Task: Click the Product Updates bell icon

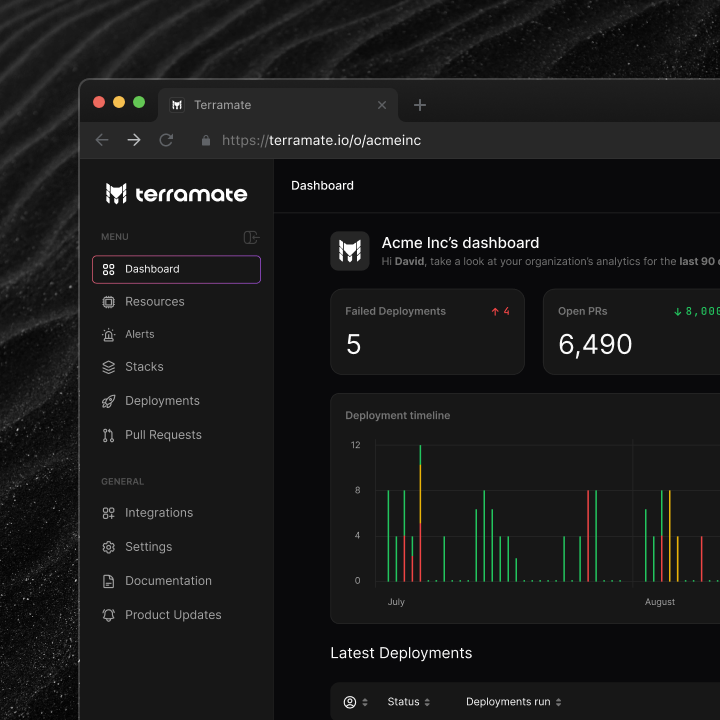Action: pos(108,615)
